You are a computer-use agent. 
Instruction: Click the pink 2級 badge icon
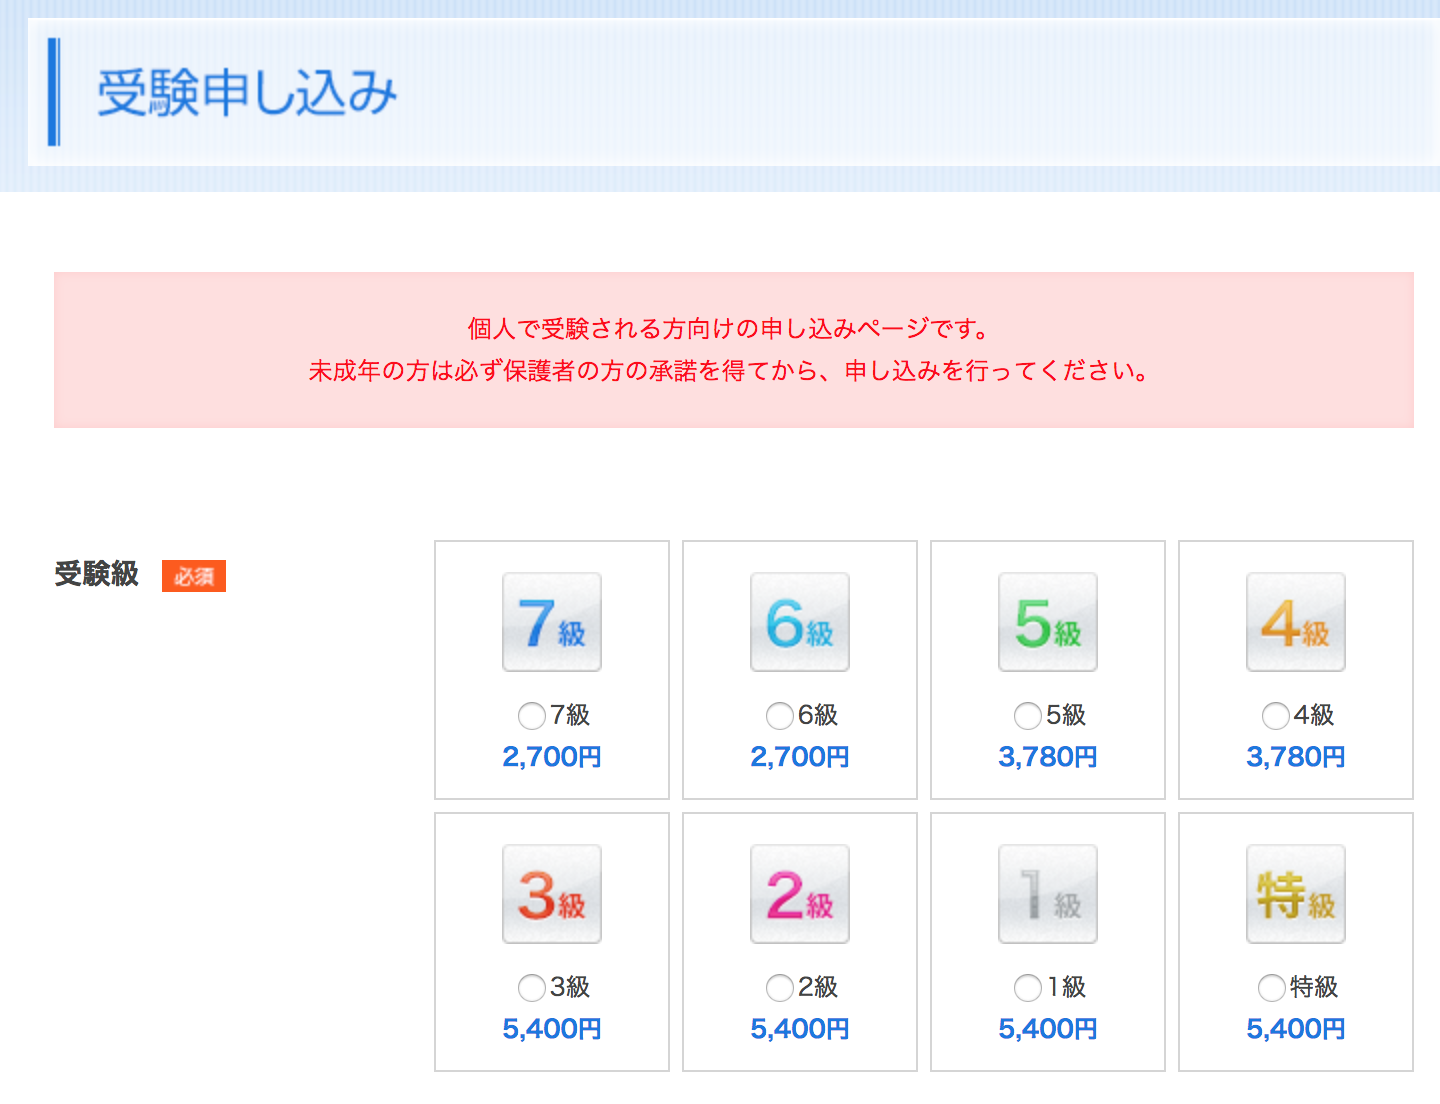(800, 894)
